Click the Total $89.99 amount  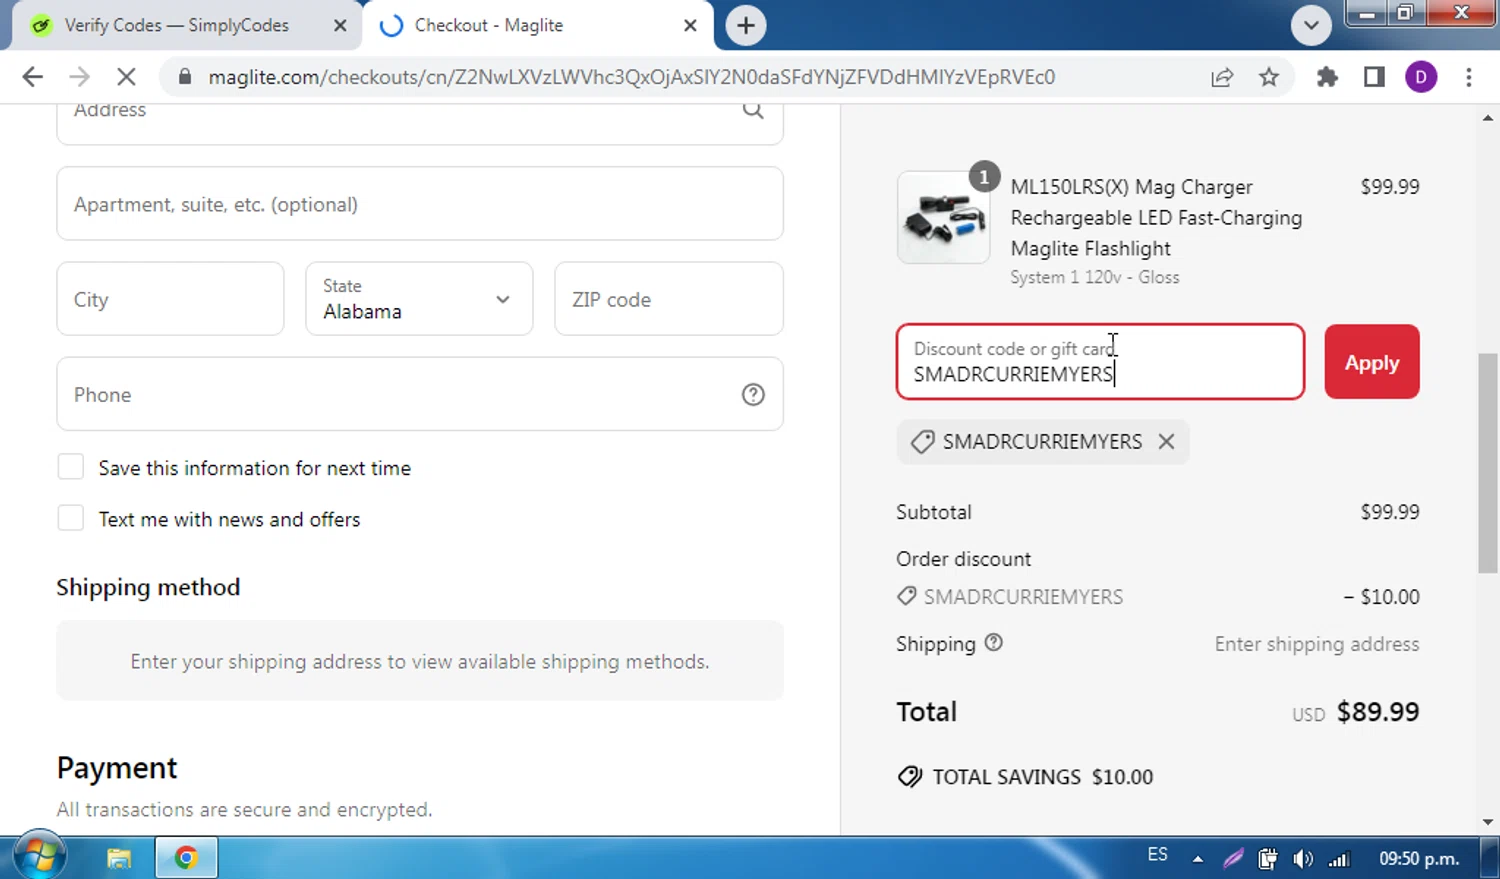click(1378, 711)
